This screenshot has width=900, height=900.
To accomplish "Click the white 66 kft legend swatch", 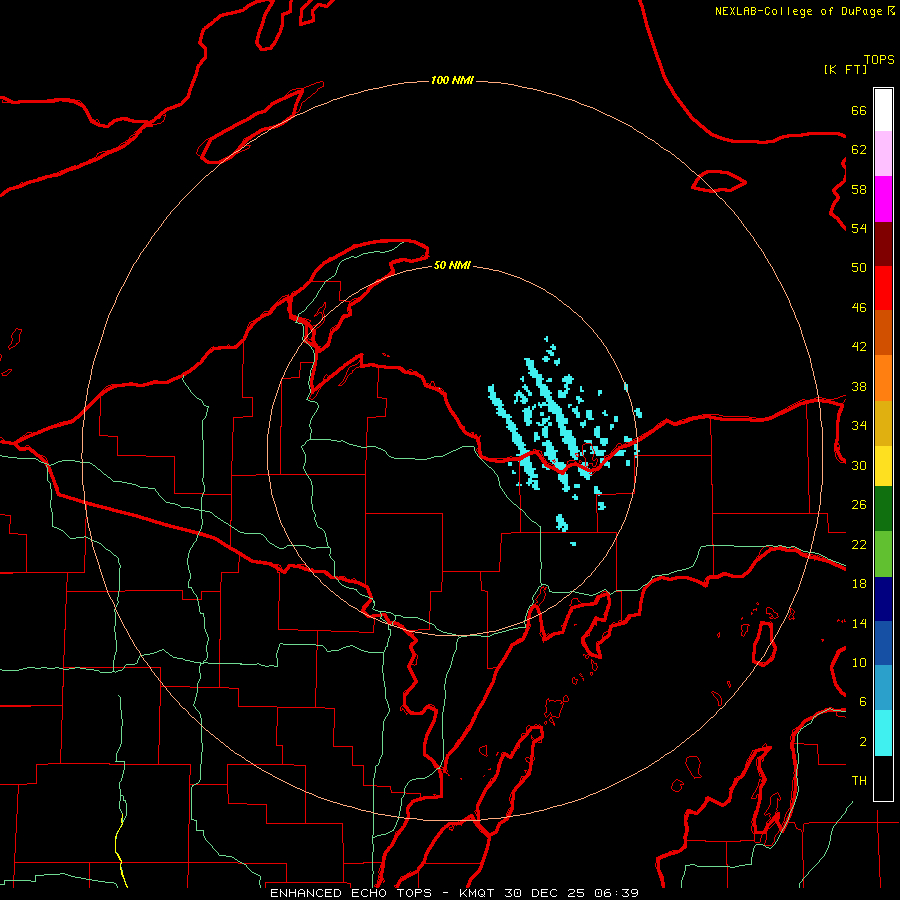I will (x=883, y=110).
